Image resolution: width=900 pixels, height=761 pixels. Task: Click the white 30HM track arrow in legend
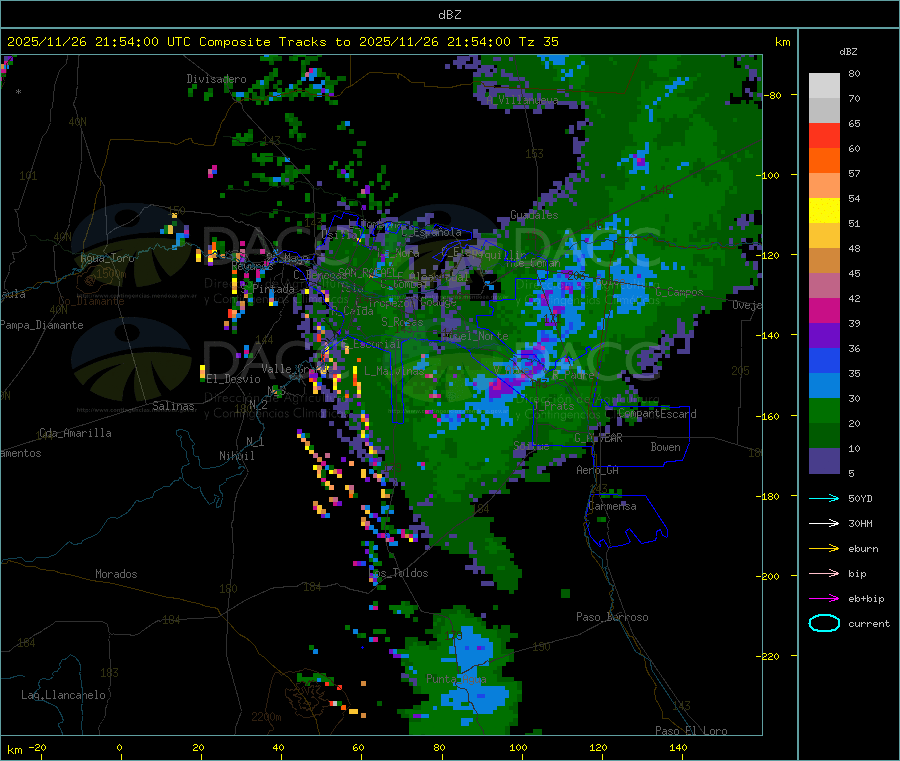[x=824, y=523]
